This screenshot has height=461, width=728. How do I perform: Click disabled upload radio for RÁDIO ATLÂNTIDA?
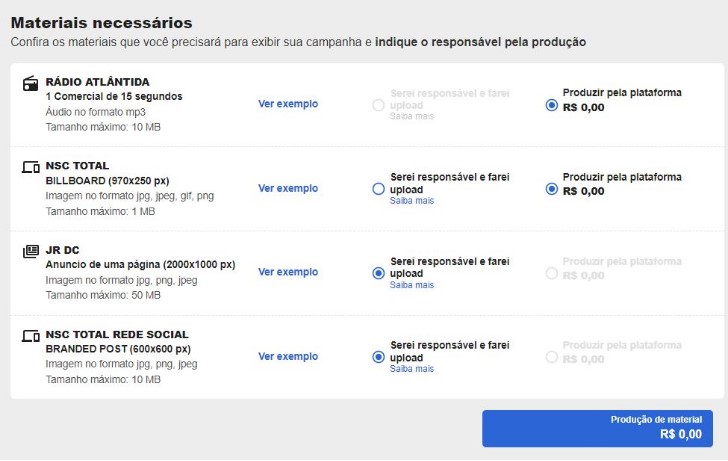tap(378, 105)
